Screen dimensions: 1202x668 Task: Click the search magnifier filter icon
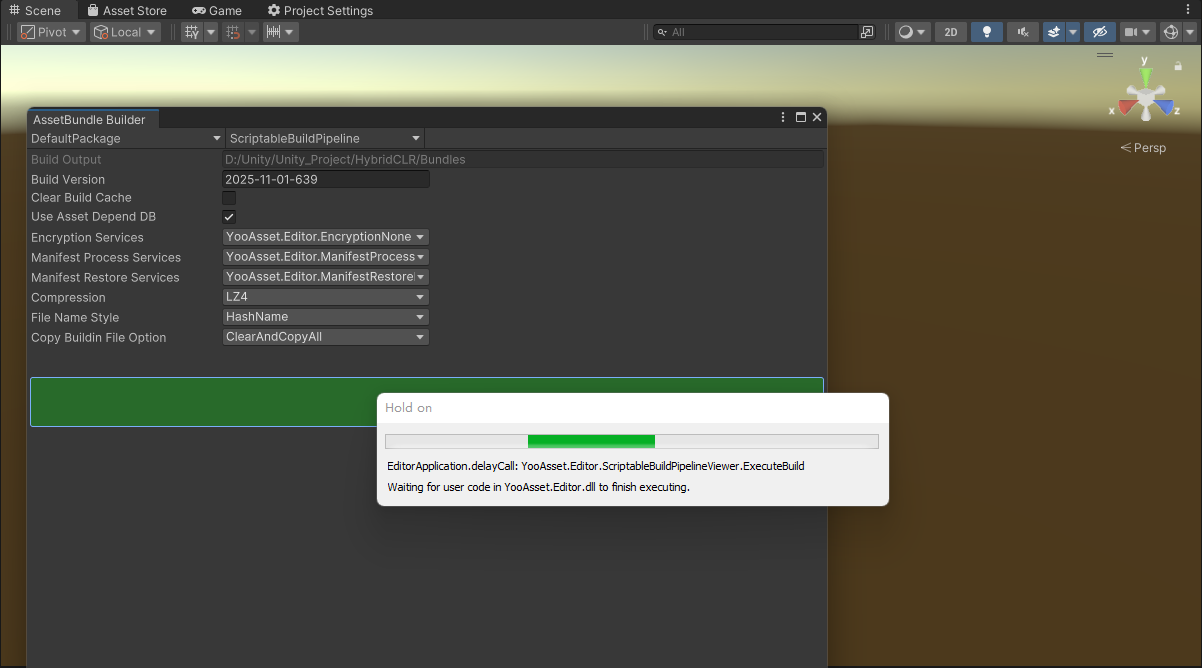tap(662, 32)
